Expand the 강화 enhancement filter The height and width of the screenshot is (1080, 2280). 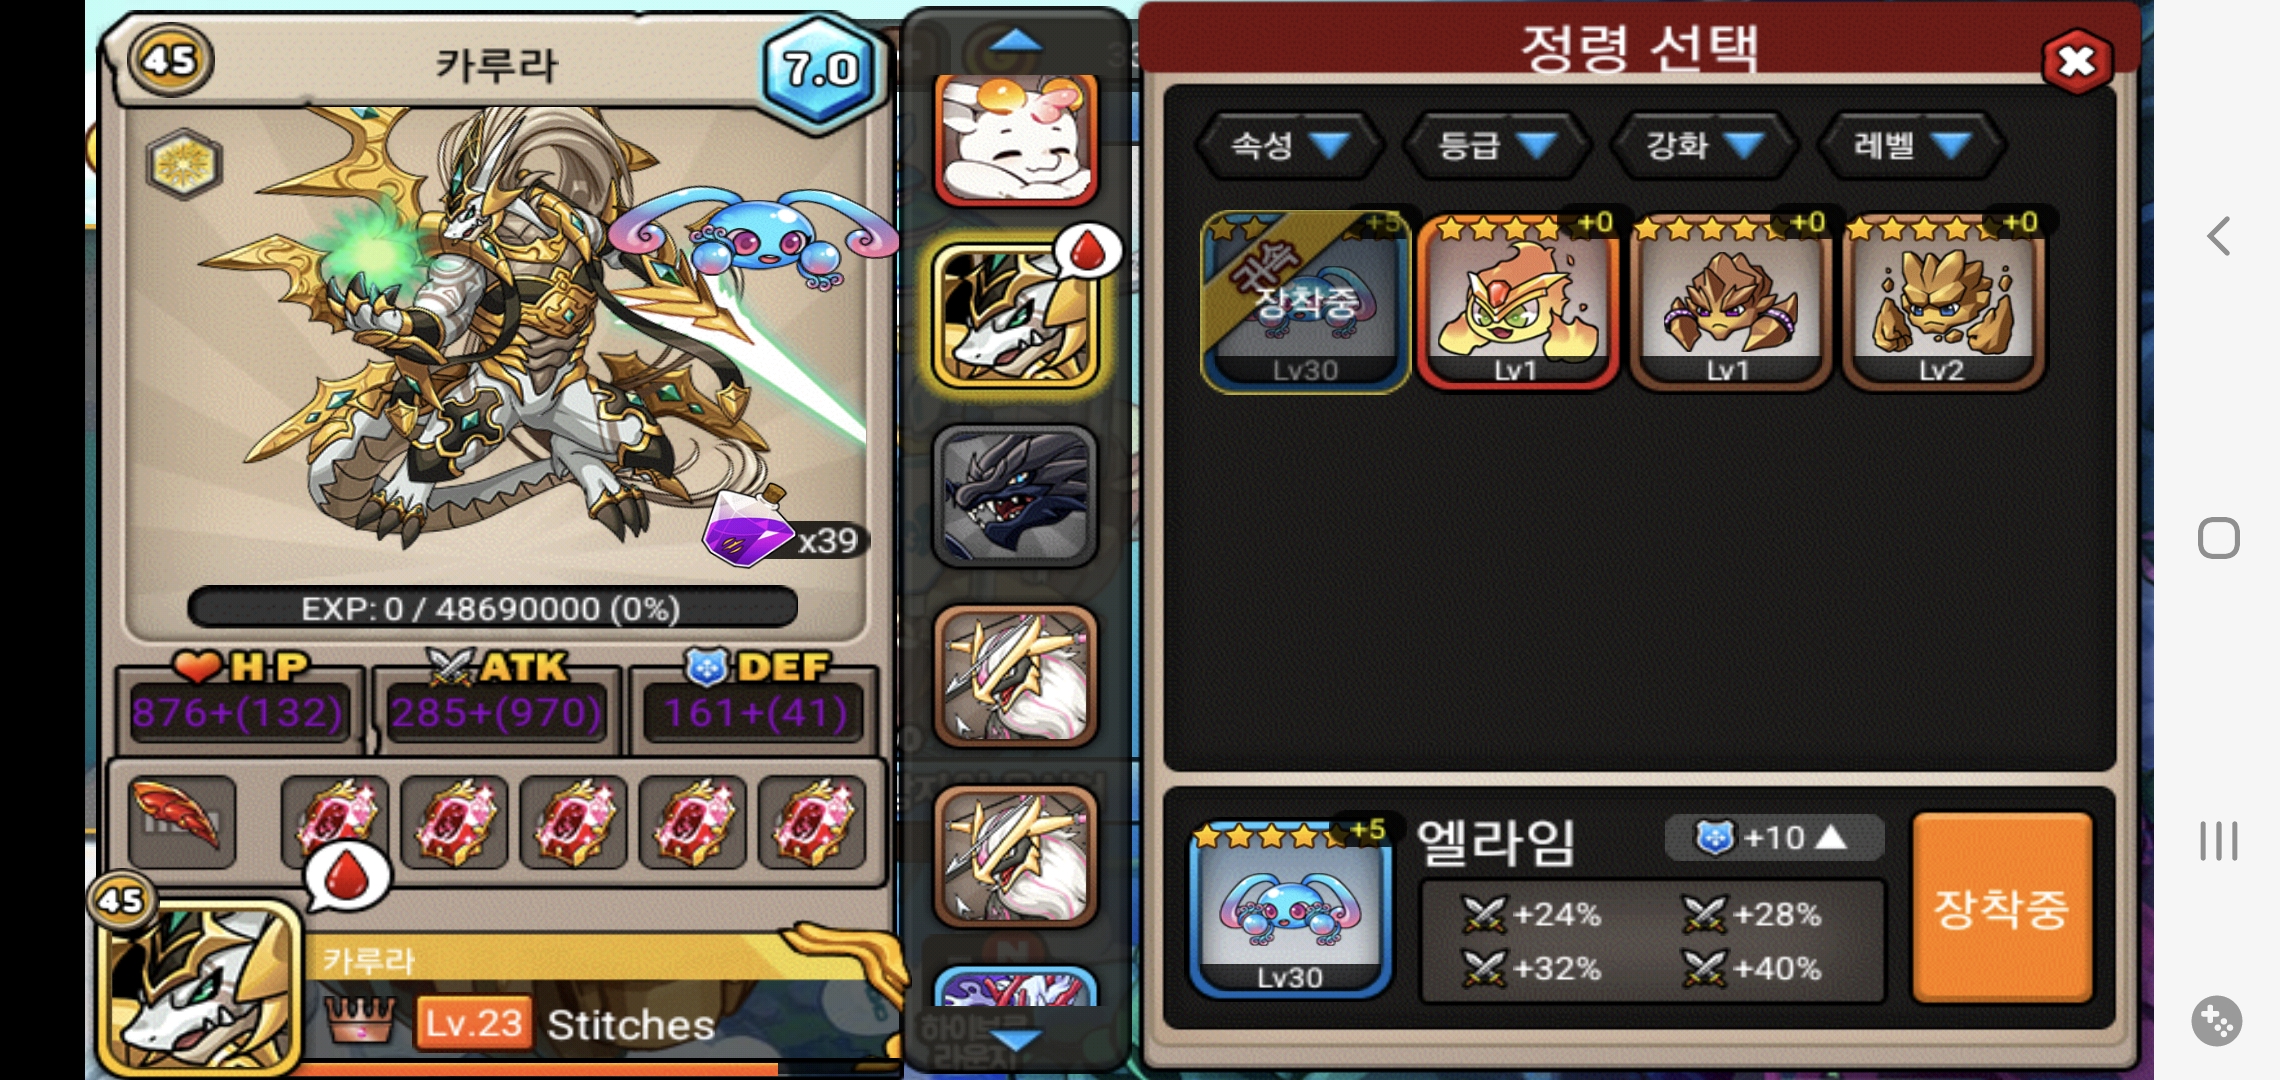1704,146
